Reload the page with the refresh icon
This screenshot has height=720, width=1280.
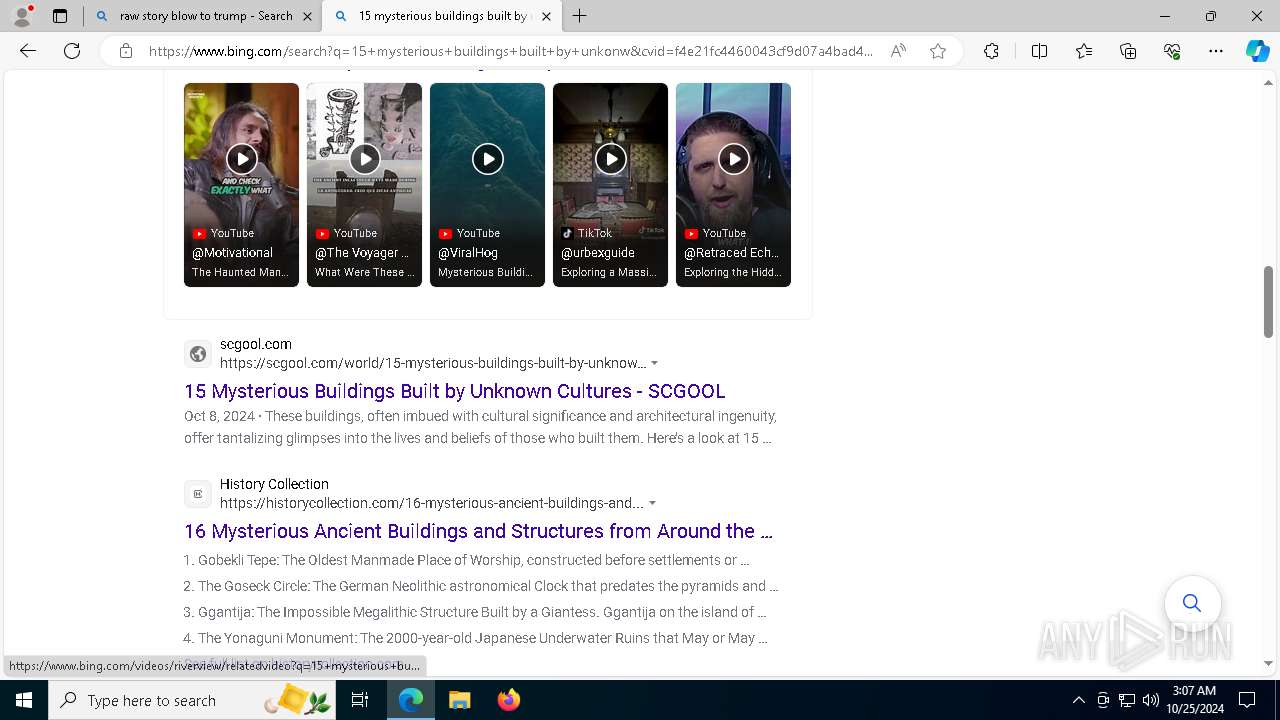pos(72,51)
